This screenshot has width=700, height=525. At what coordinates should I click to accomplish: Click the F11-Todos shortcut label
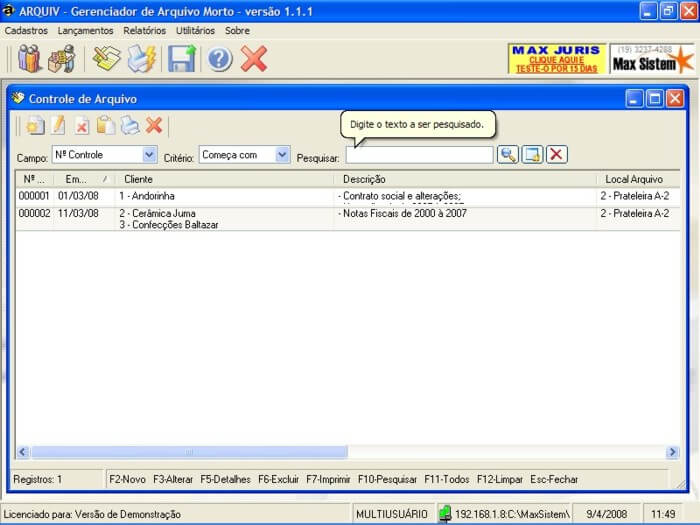(x=446, y=479)
